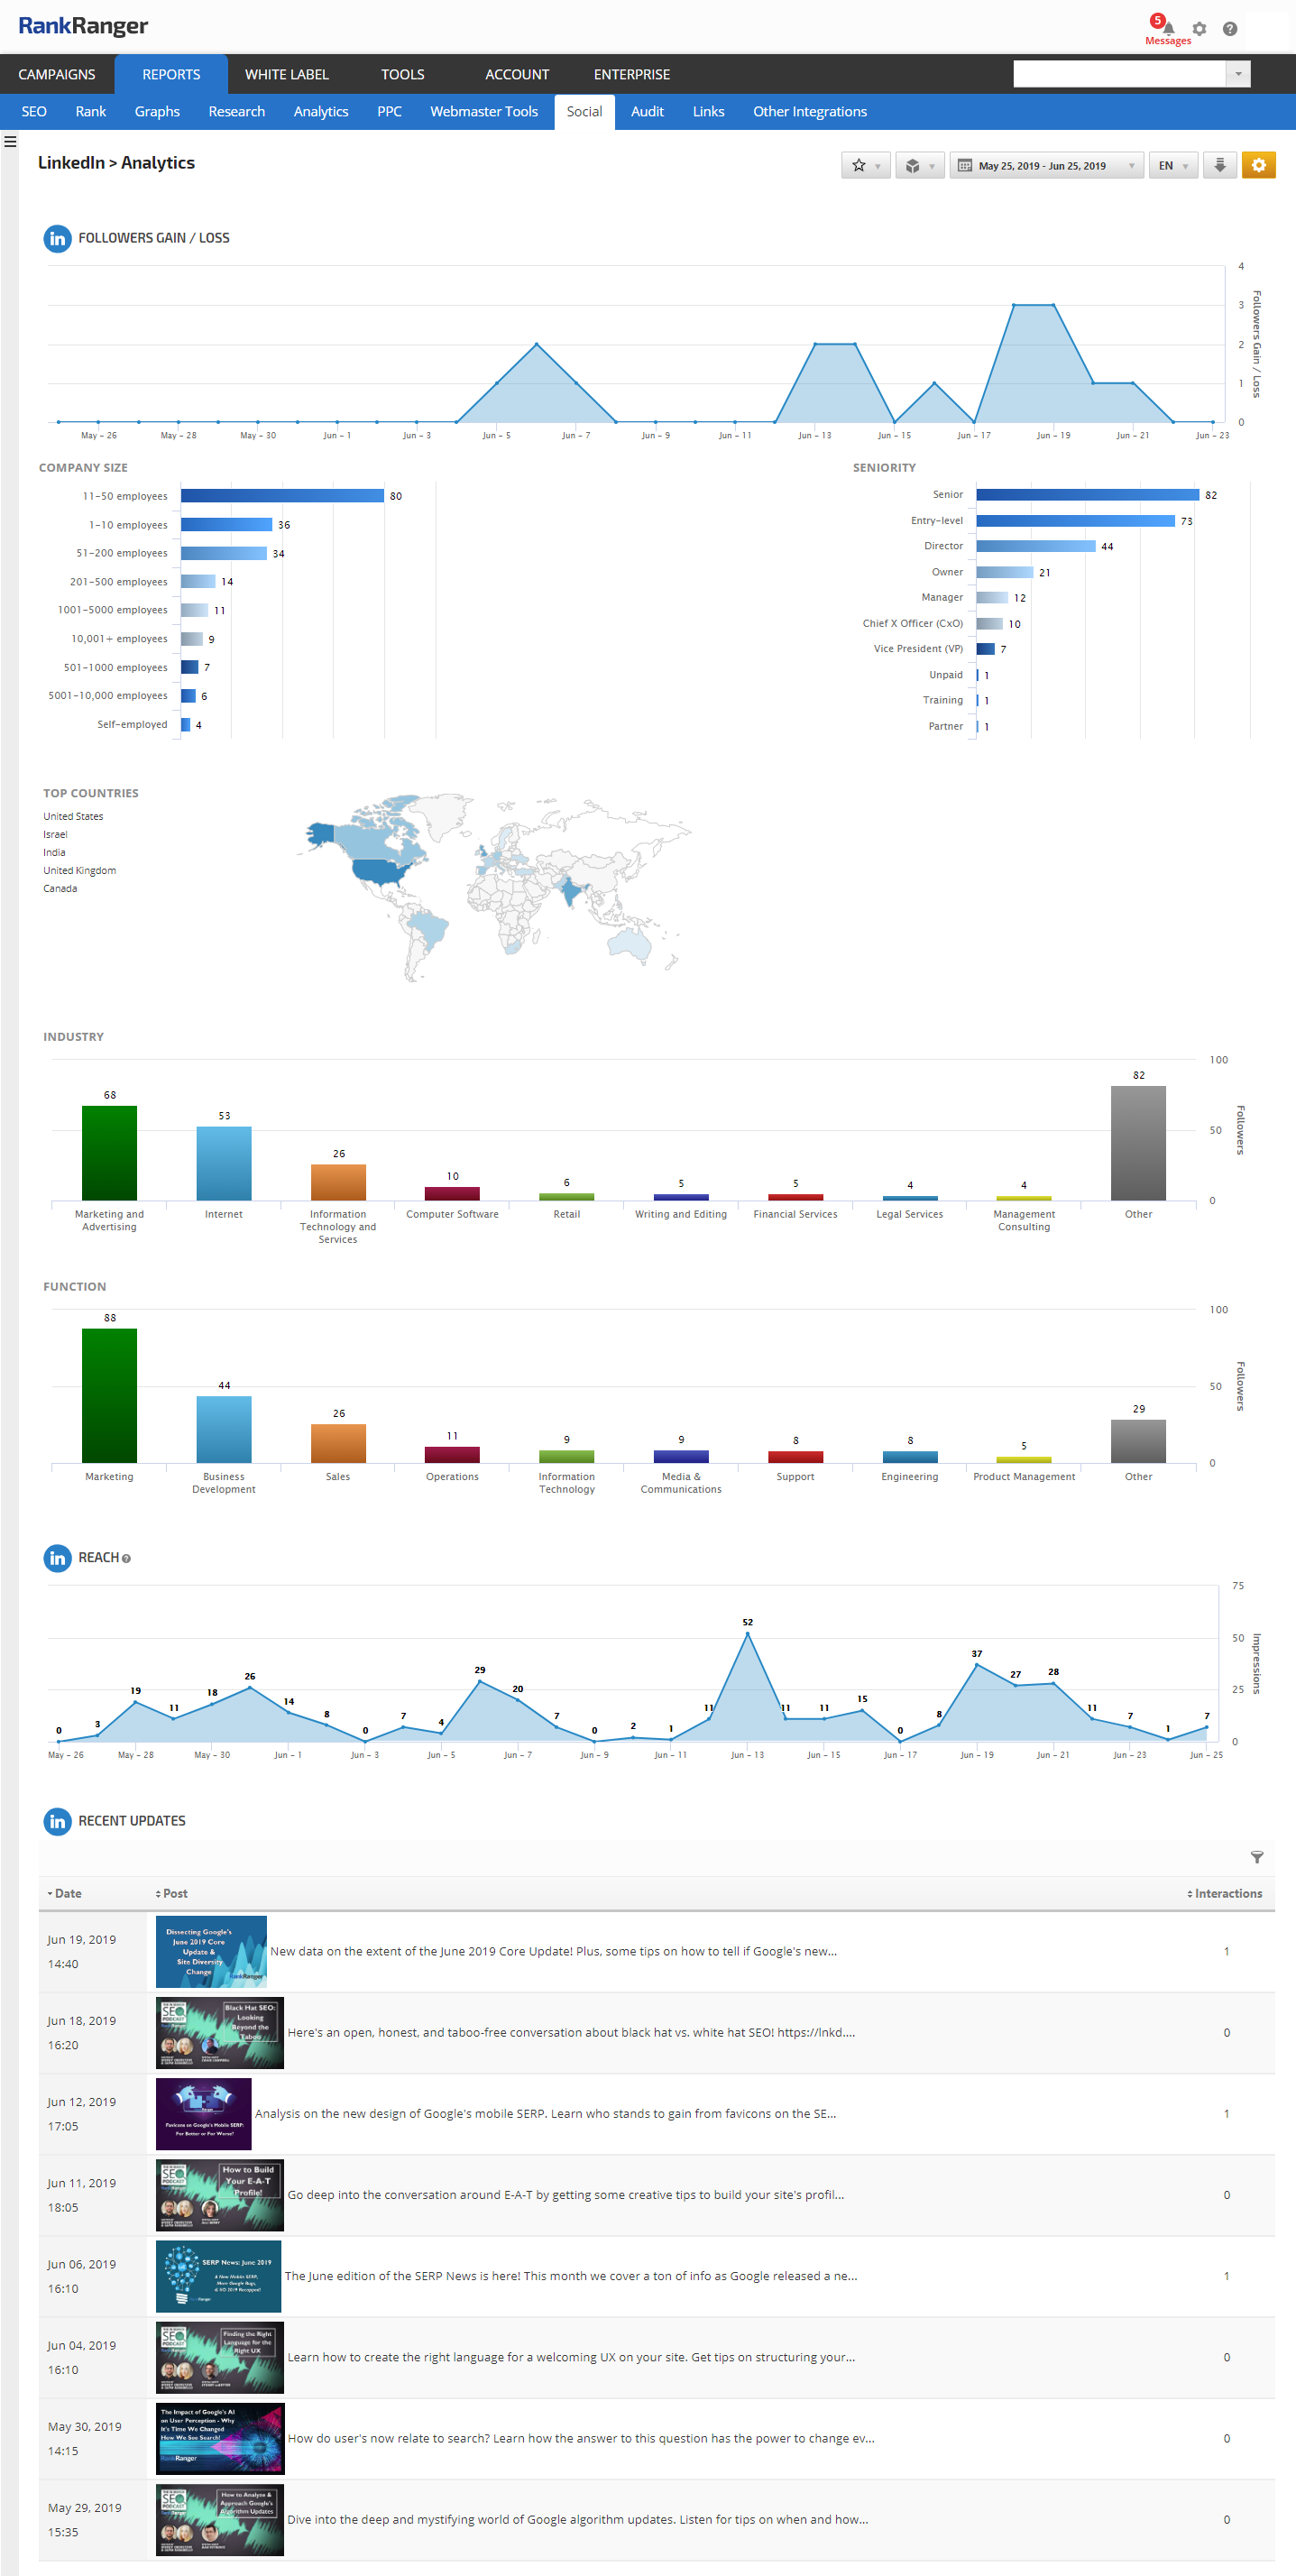Click the filter funnel icon in Recent Updates
Viewport: 1296px width, 2576px height.
click(x=1257, y=1857)
